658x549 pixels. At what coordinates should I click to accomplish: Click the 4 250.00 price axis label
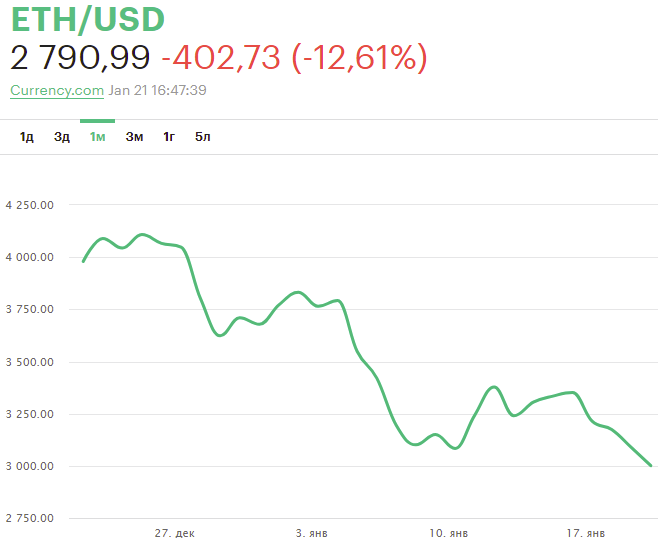29,205
